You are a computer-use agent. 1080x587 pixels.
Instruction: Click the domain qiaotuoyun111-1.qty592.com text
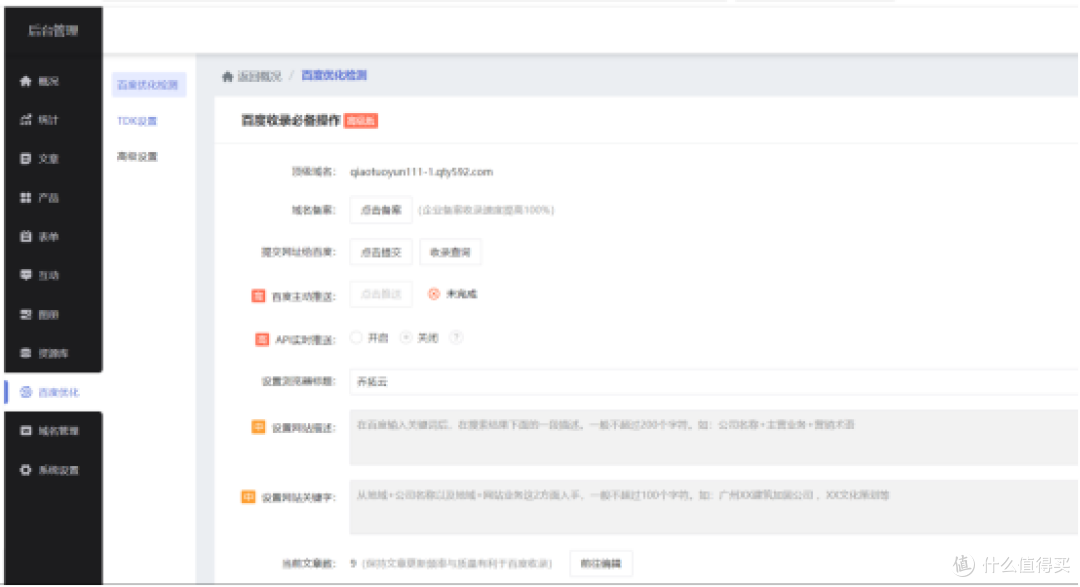point(422,172)
